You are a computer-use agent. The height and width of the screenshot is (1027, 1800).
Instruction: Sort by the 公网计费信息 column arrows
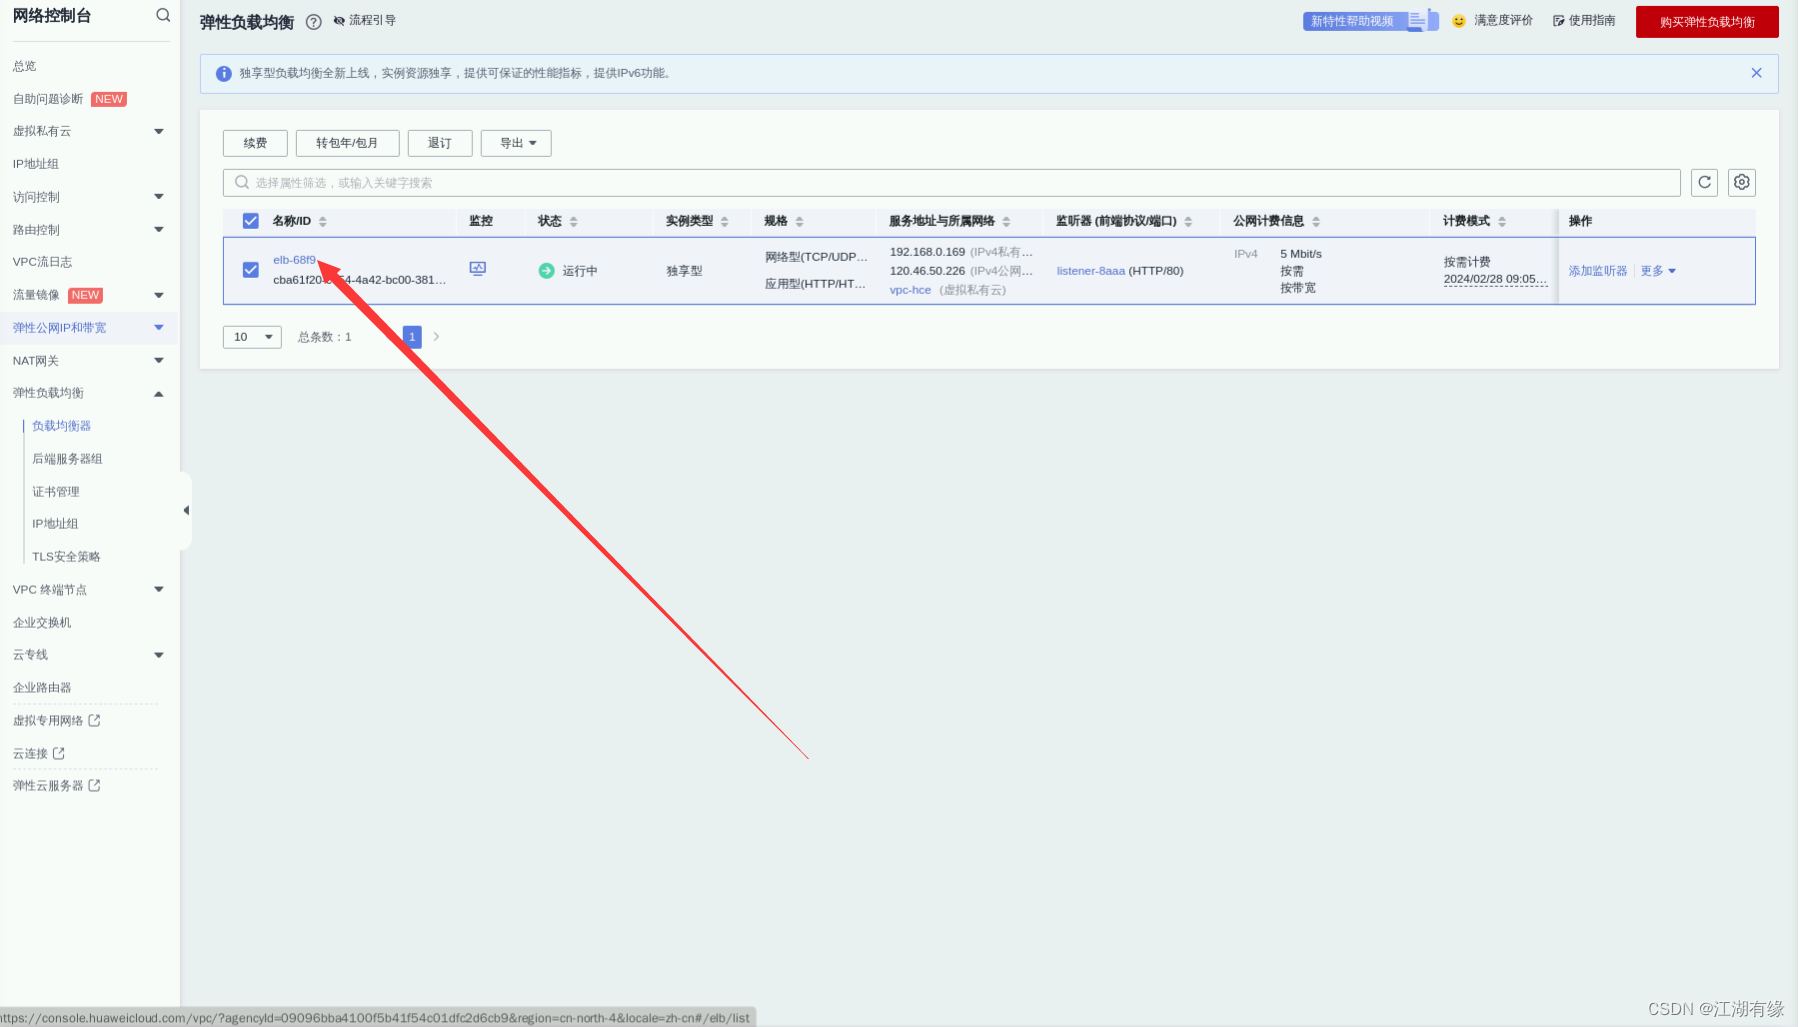1316,222
